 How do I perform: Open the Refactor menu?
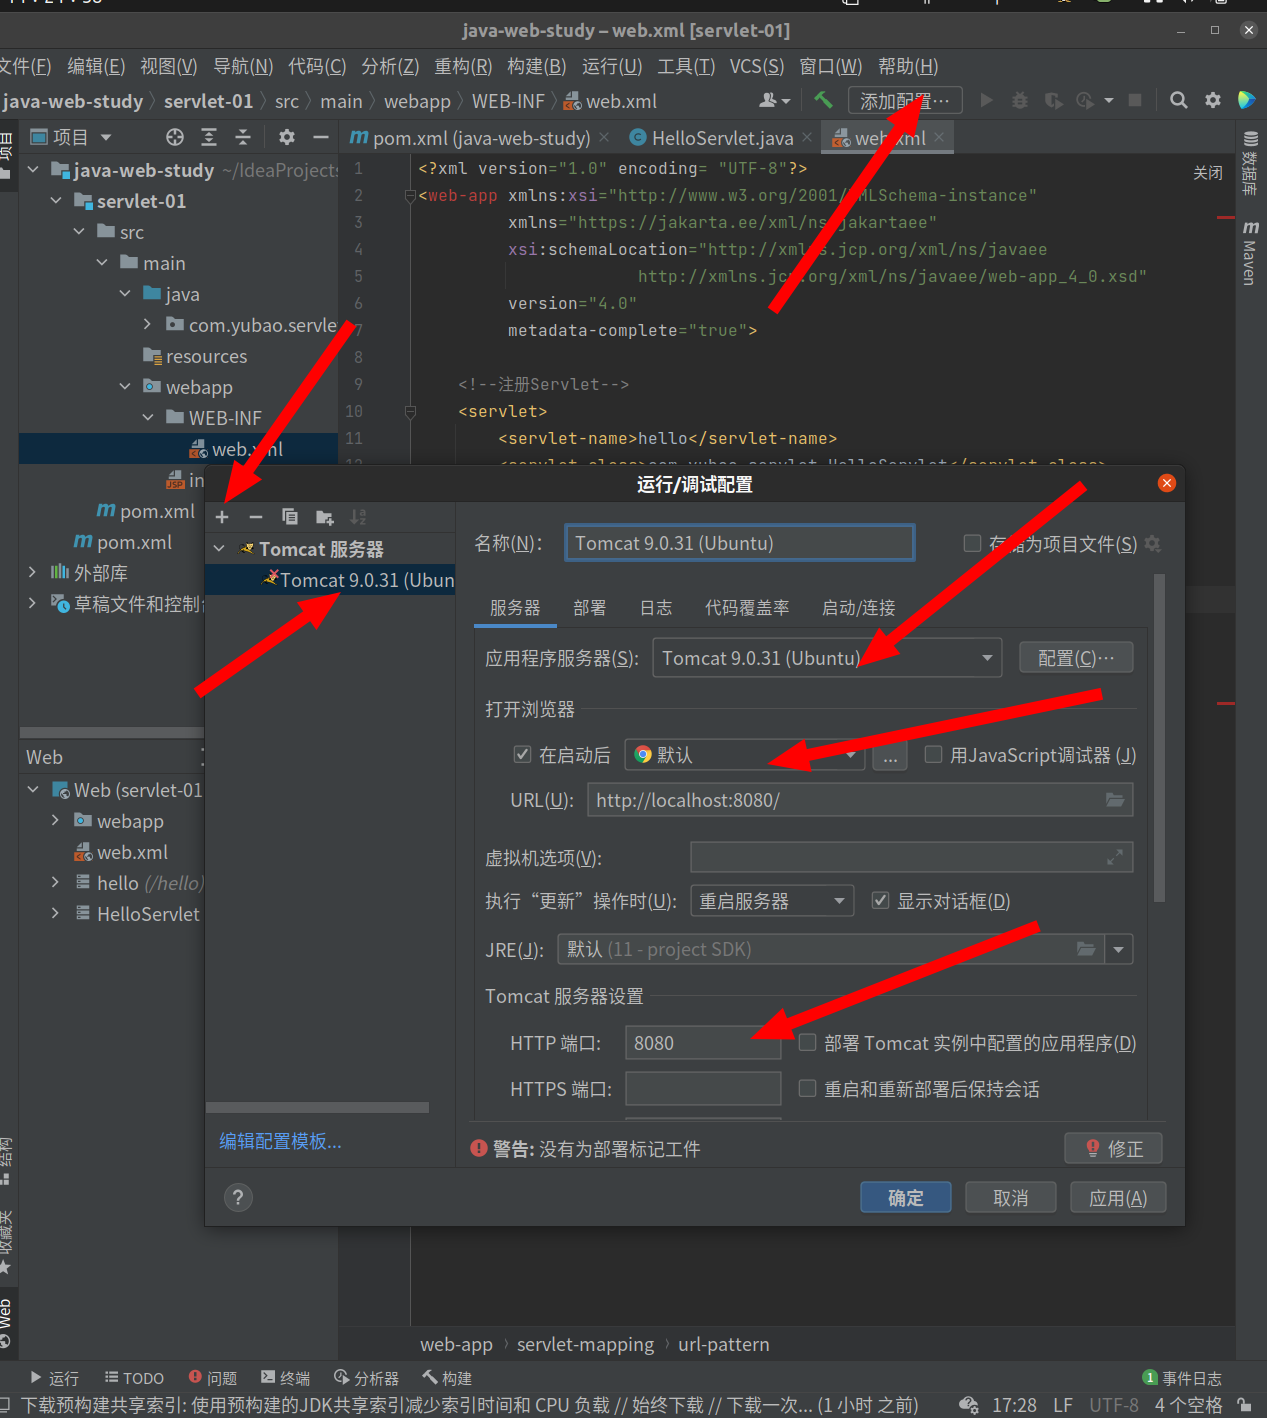463,66
